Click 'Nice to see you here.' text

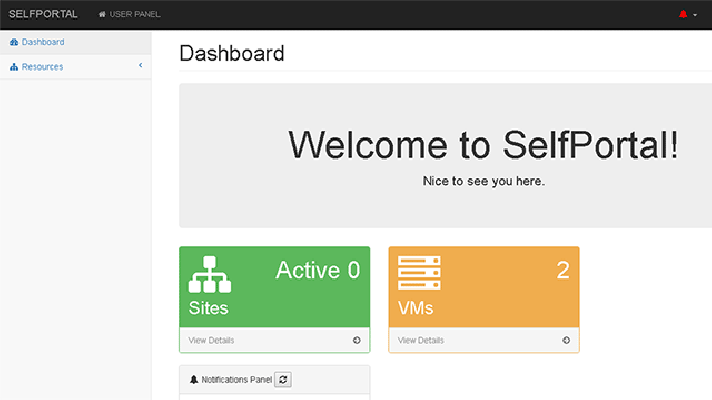tap(484, 181)
